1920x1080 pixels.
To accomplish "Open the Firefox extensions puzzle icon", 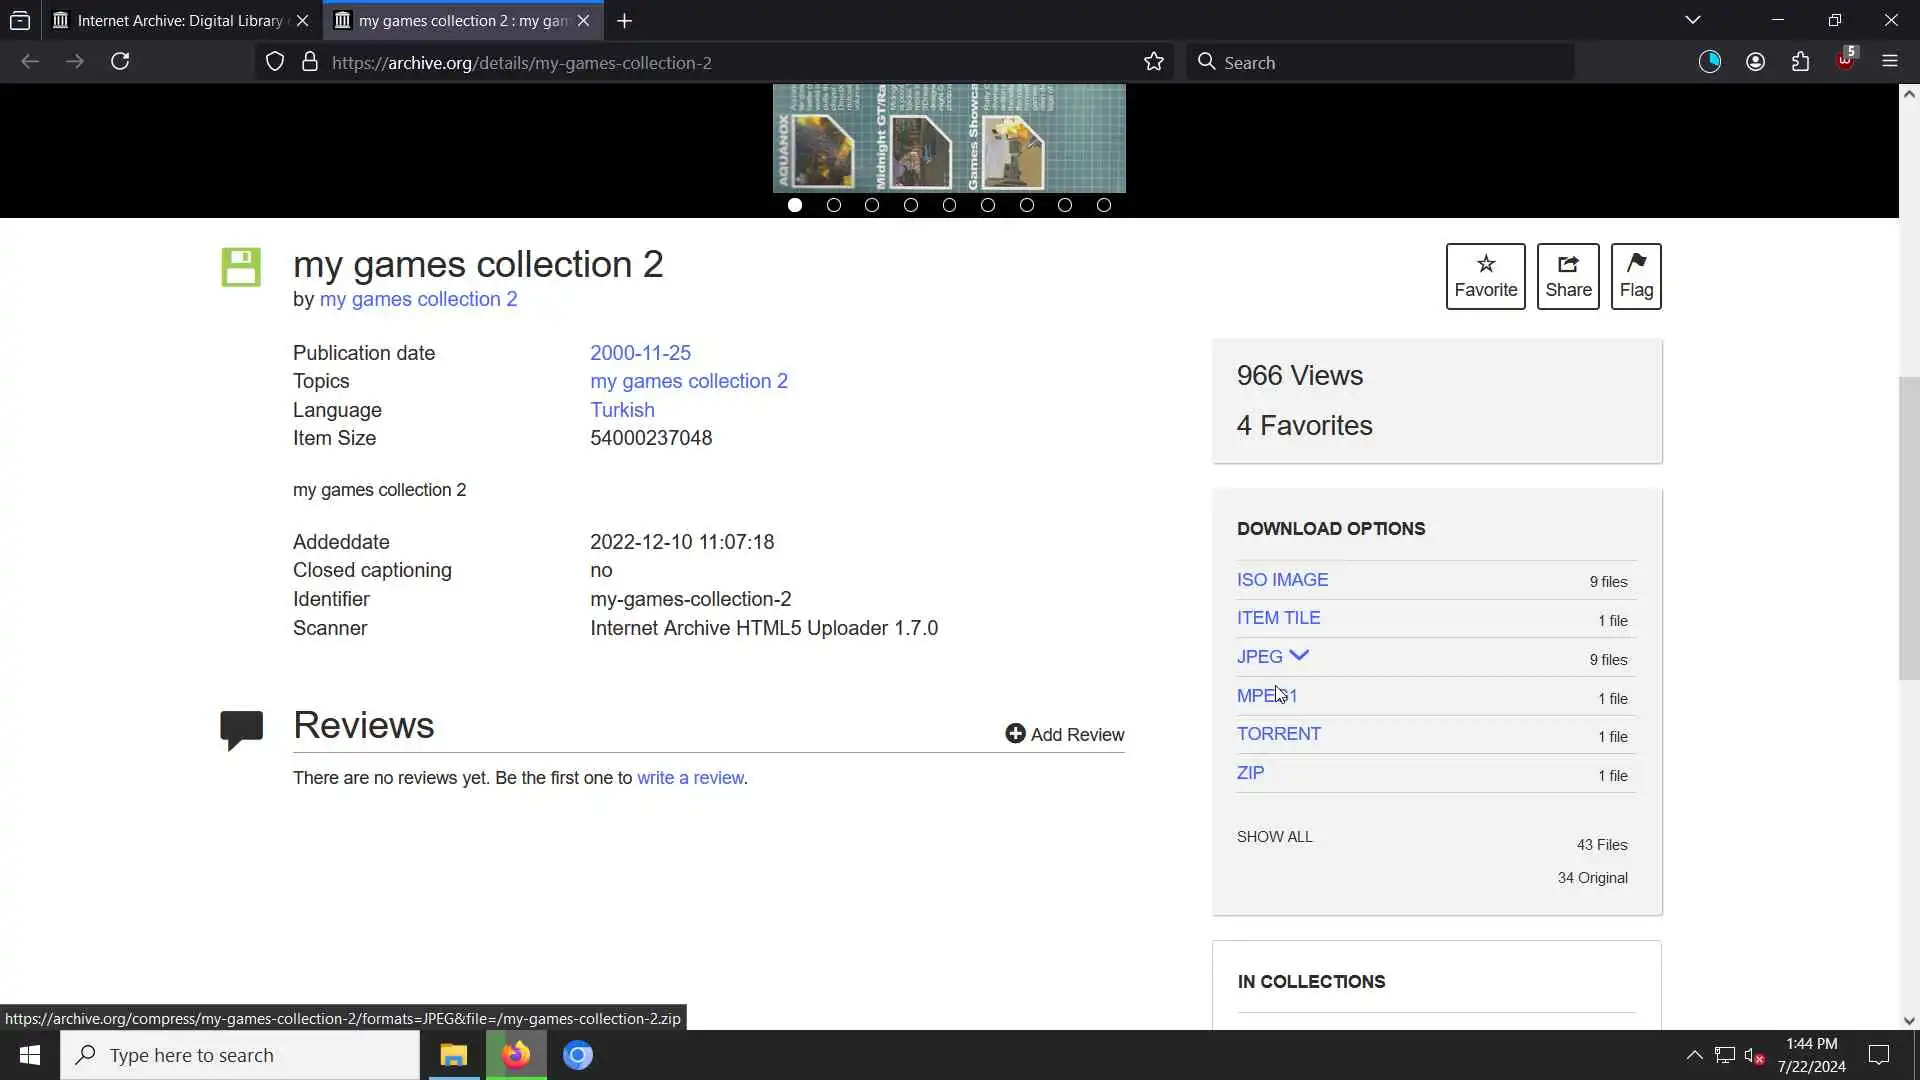I will tap(1800, 62).
